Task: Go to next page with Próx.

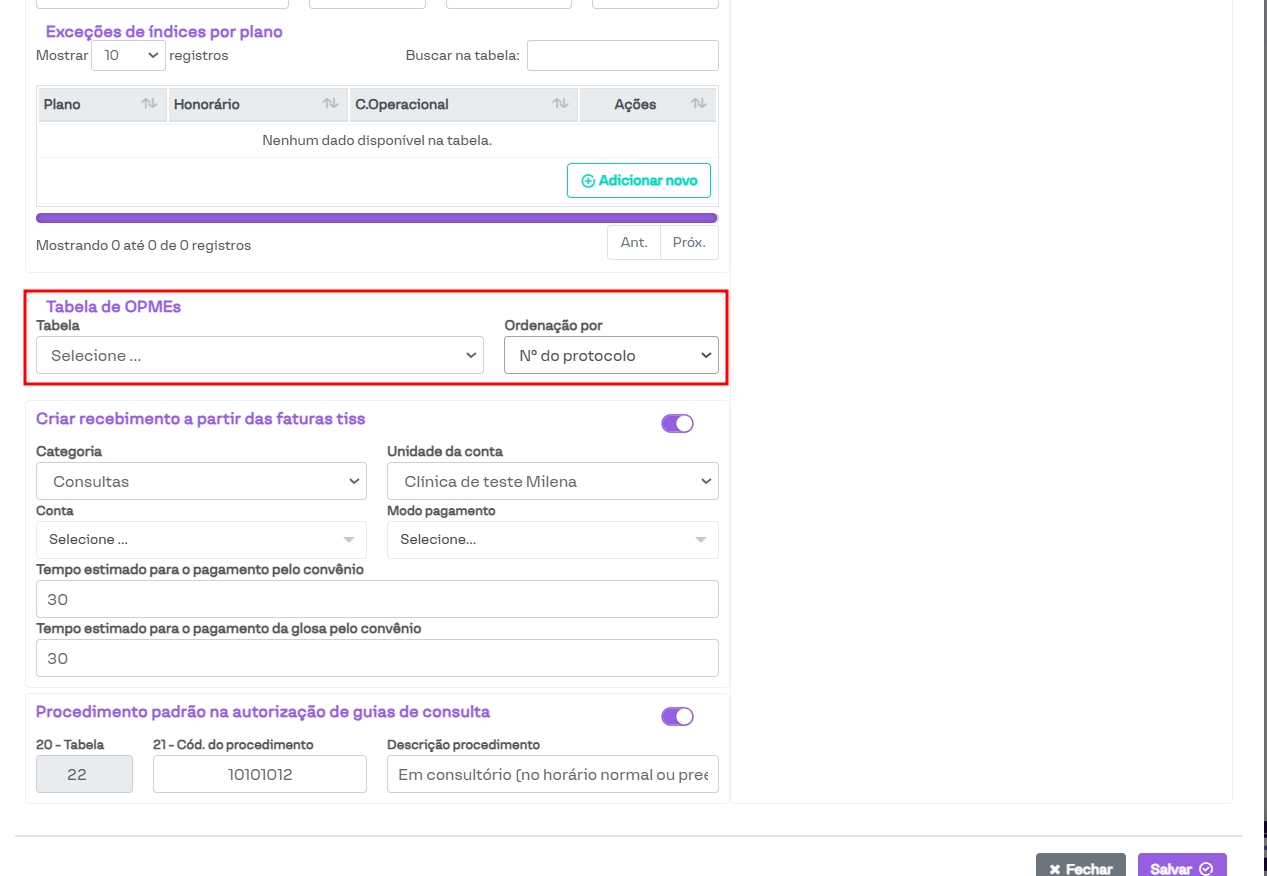Action: [689, 243]
